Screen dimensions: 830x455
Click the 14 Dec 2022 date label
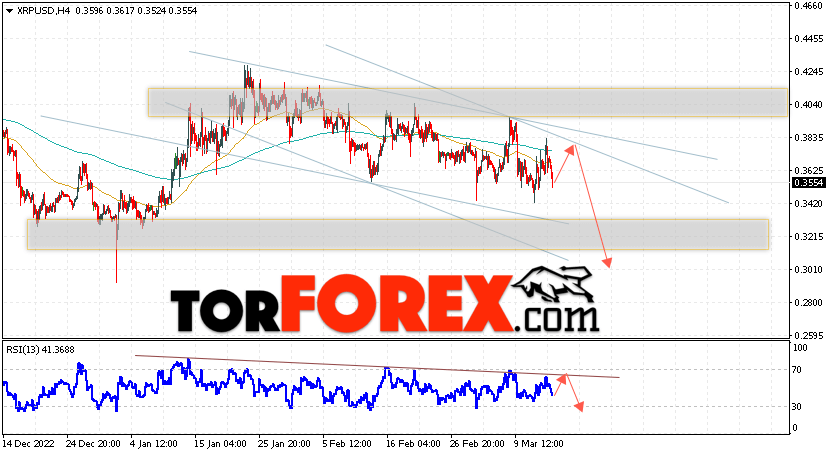click(26, 443)
